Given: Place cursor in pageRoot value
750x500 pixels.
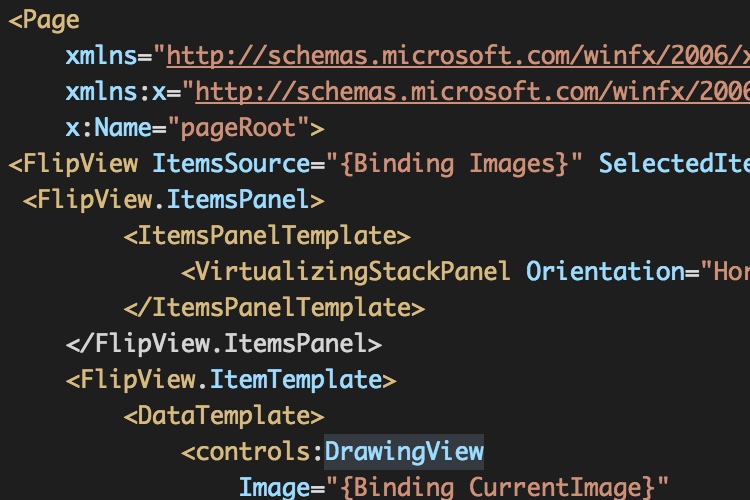Looking at the screenshot, I should [x=238, y=128].
